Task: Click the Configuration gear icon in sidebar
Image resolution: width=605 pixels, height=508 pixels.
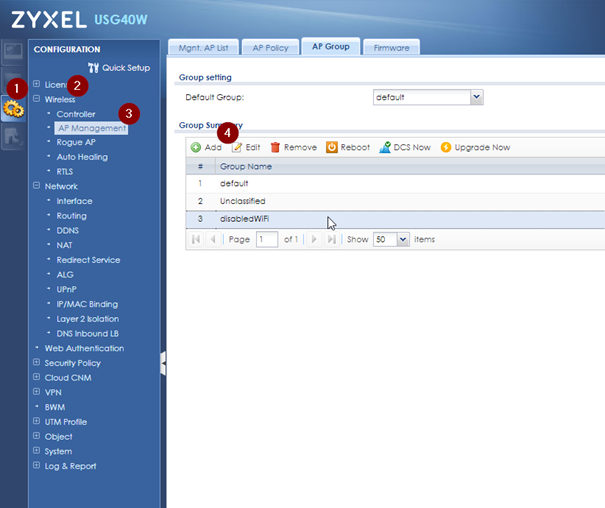Action: click(x=14, y=108)
